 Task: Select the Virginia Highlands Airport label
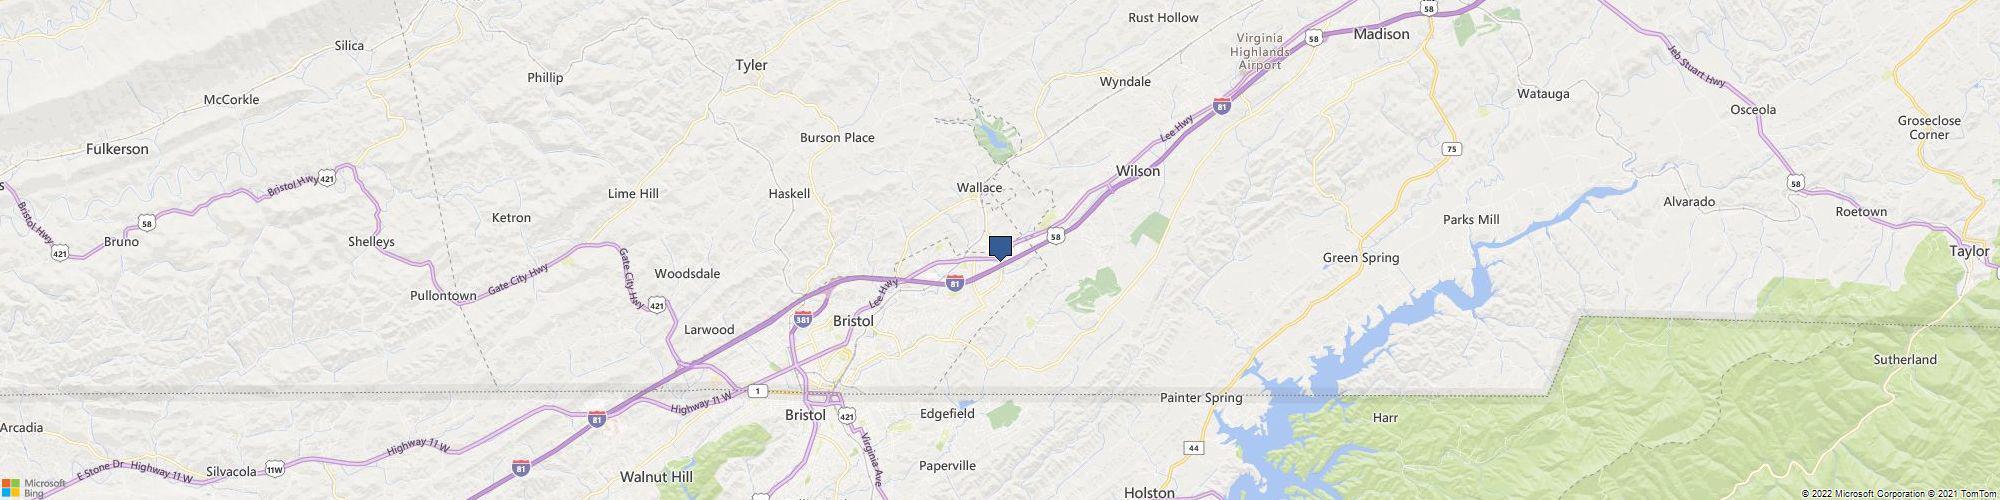(x=1259, y=51)
